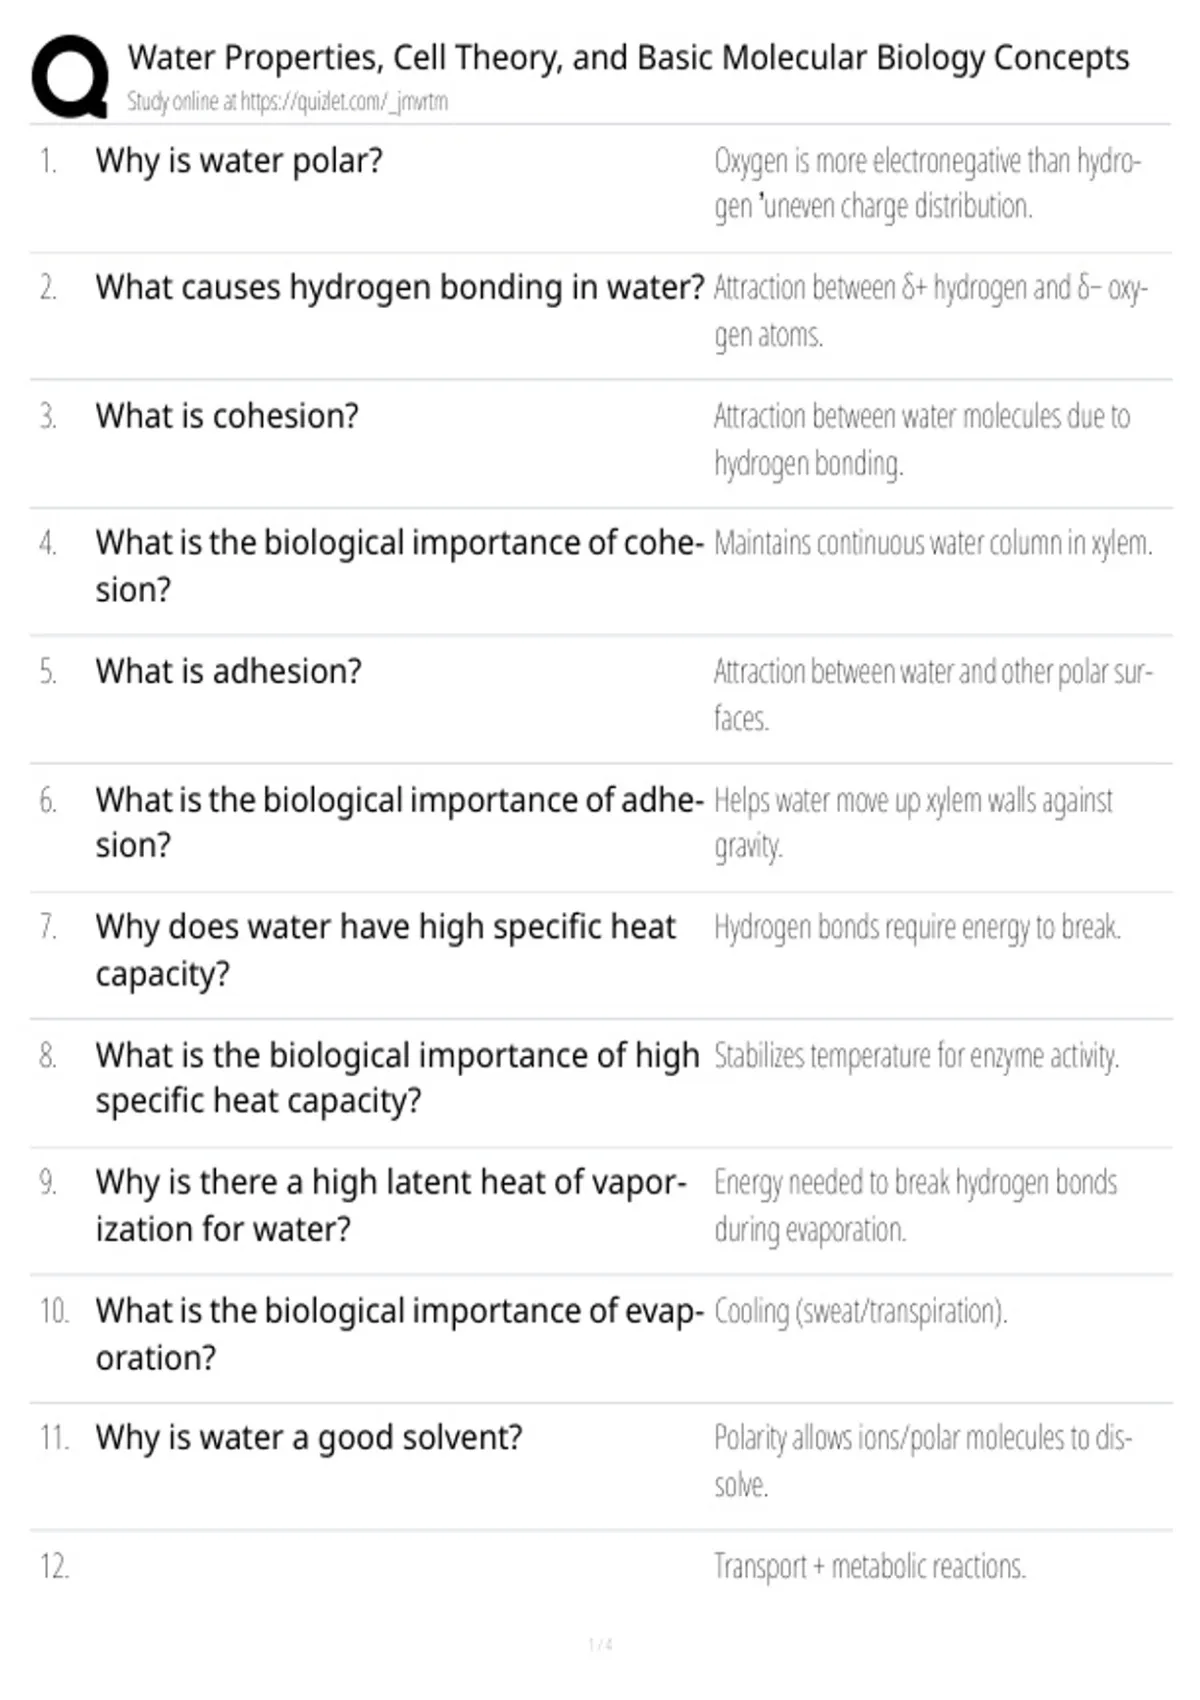The width and height of the screenshot is (1200, 1700).
Task: Select answer 'Maintains continuous water column in xylem'
Action: 933,543
